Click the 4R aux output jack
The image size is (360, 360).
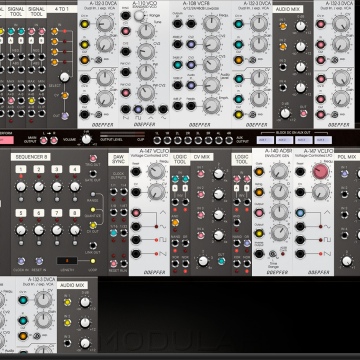[x=229, y=140]
